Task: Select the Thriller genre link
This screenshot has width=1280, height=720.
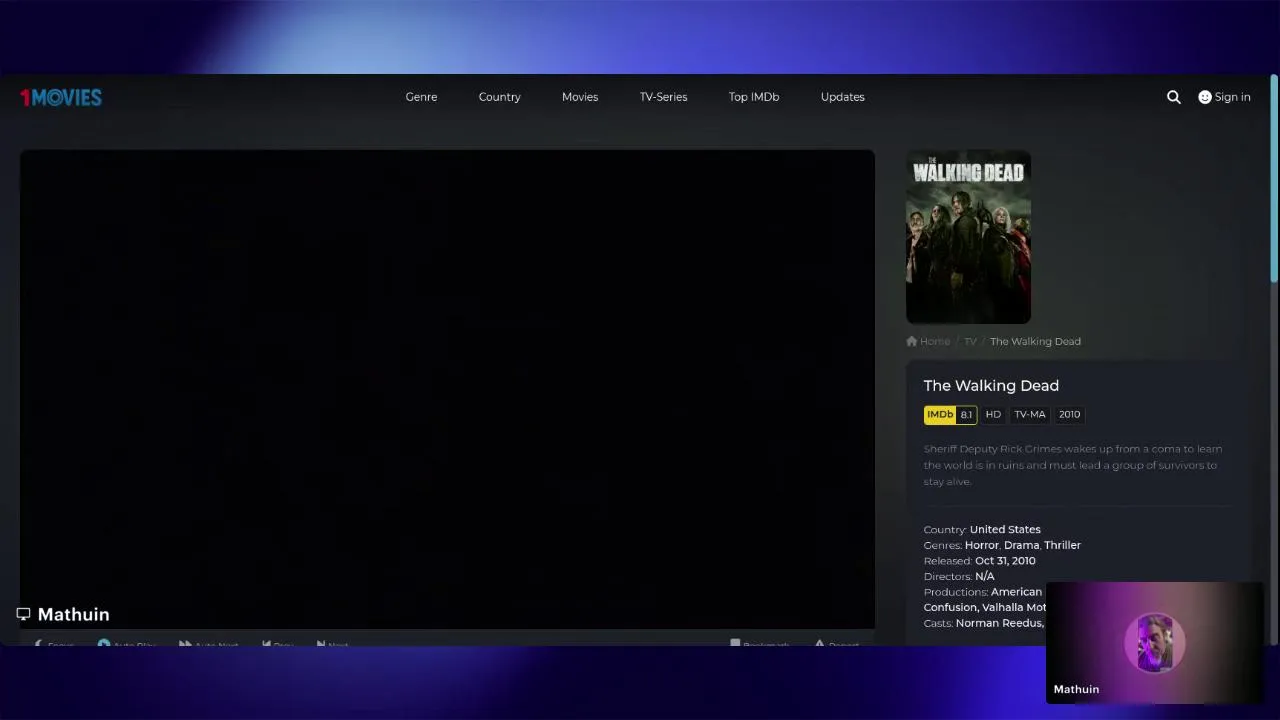Action: [x=1062, y=545]
